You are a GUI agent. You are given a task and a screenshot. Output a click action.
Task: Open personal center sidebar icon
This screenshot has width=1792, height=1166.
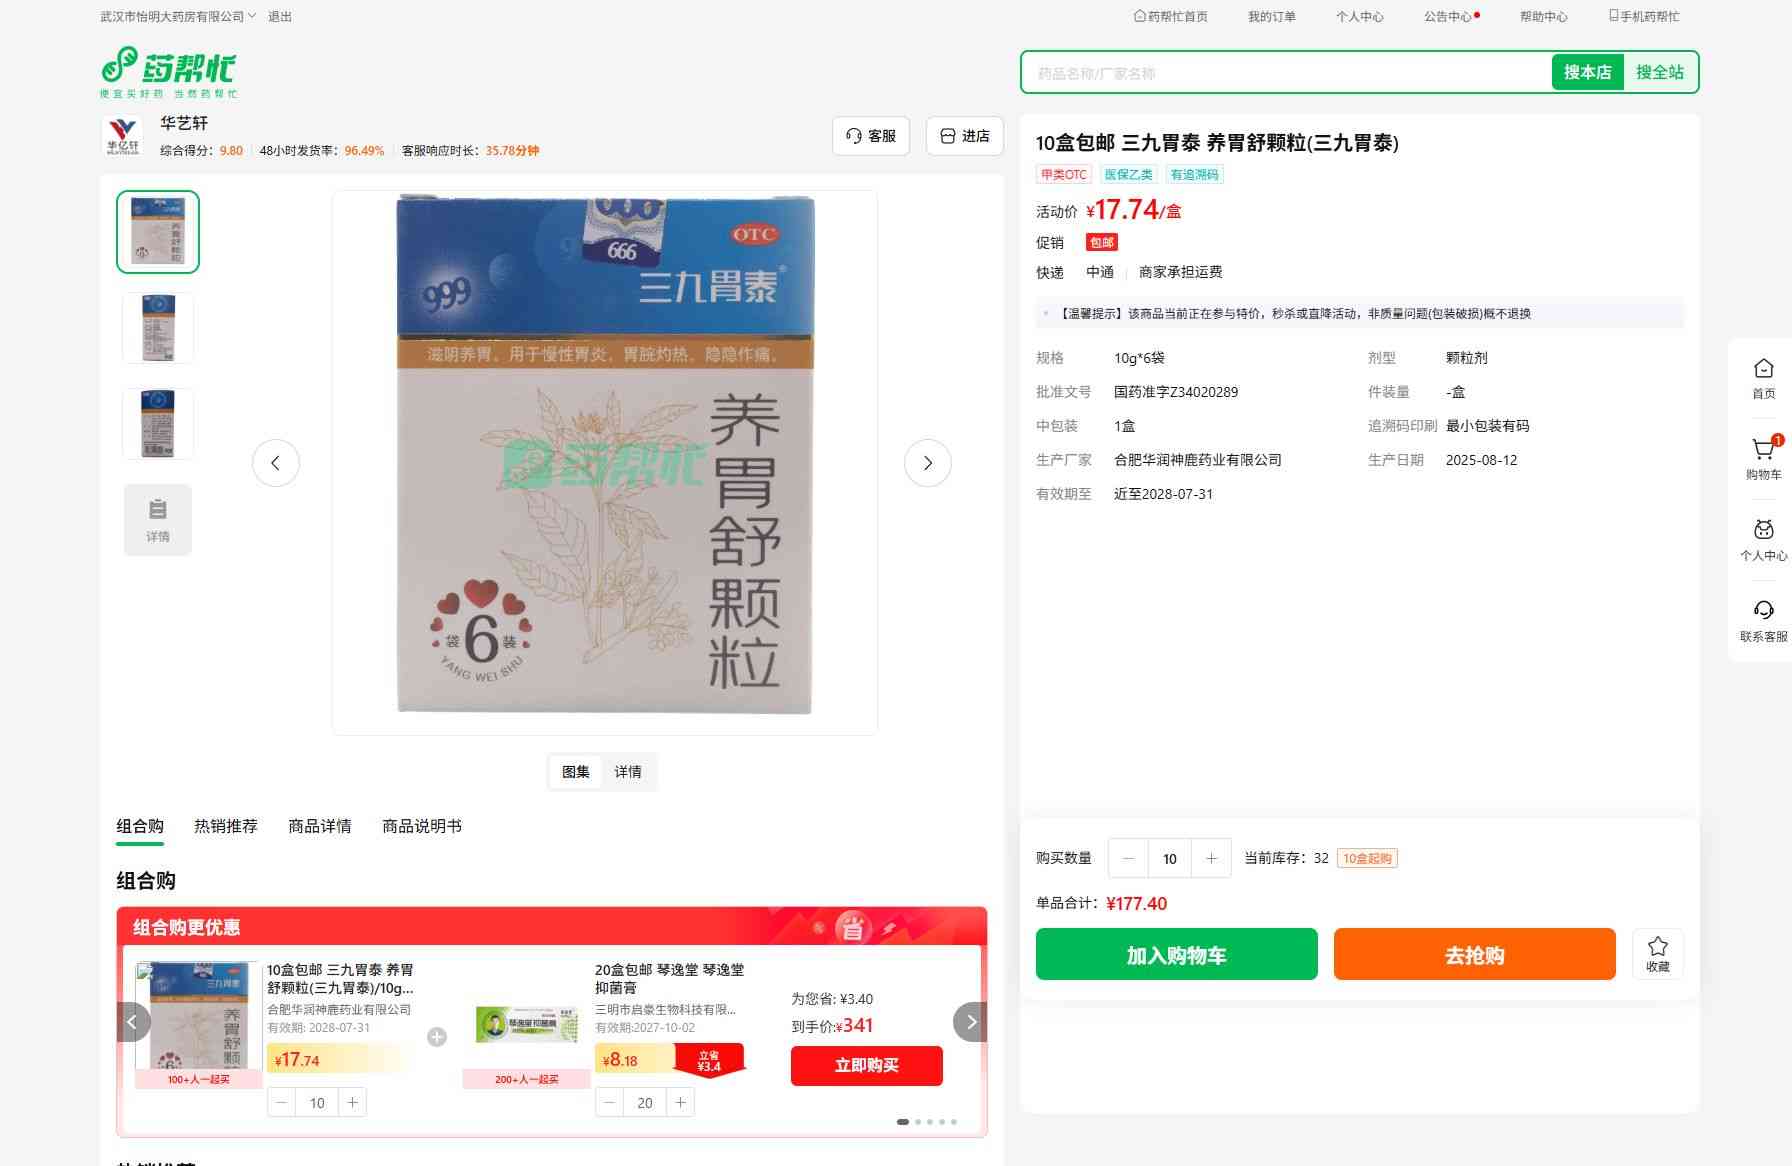(x=1763, y=540)
